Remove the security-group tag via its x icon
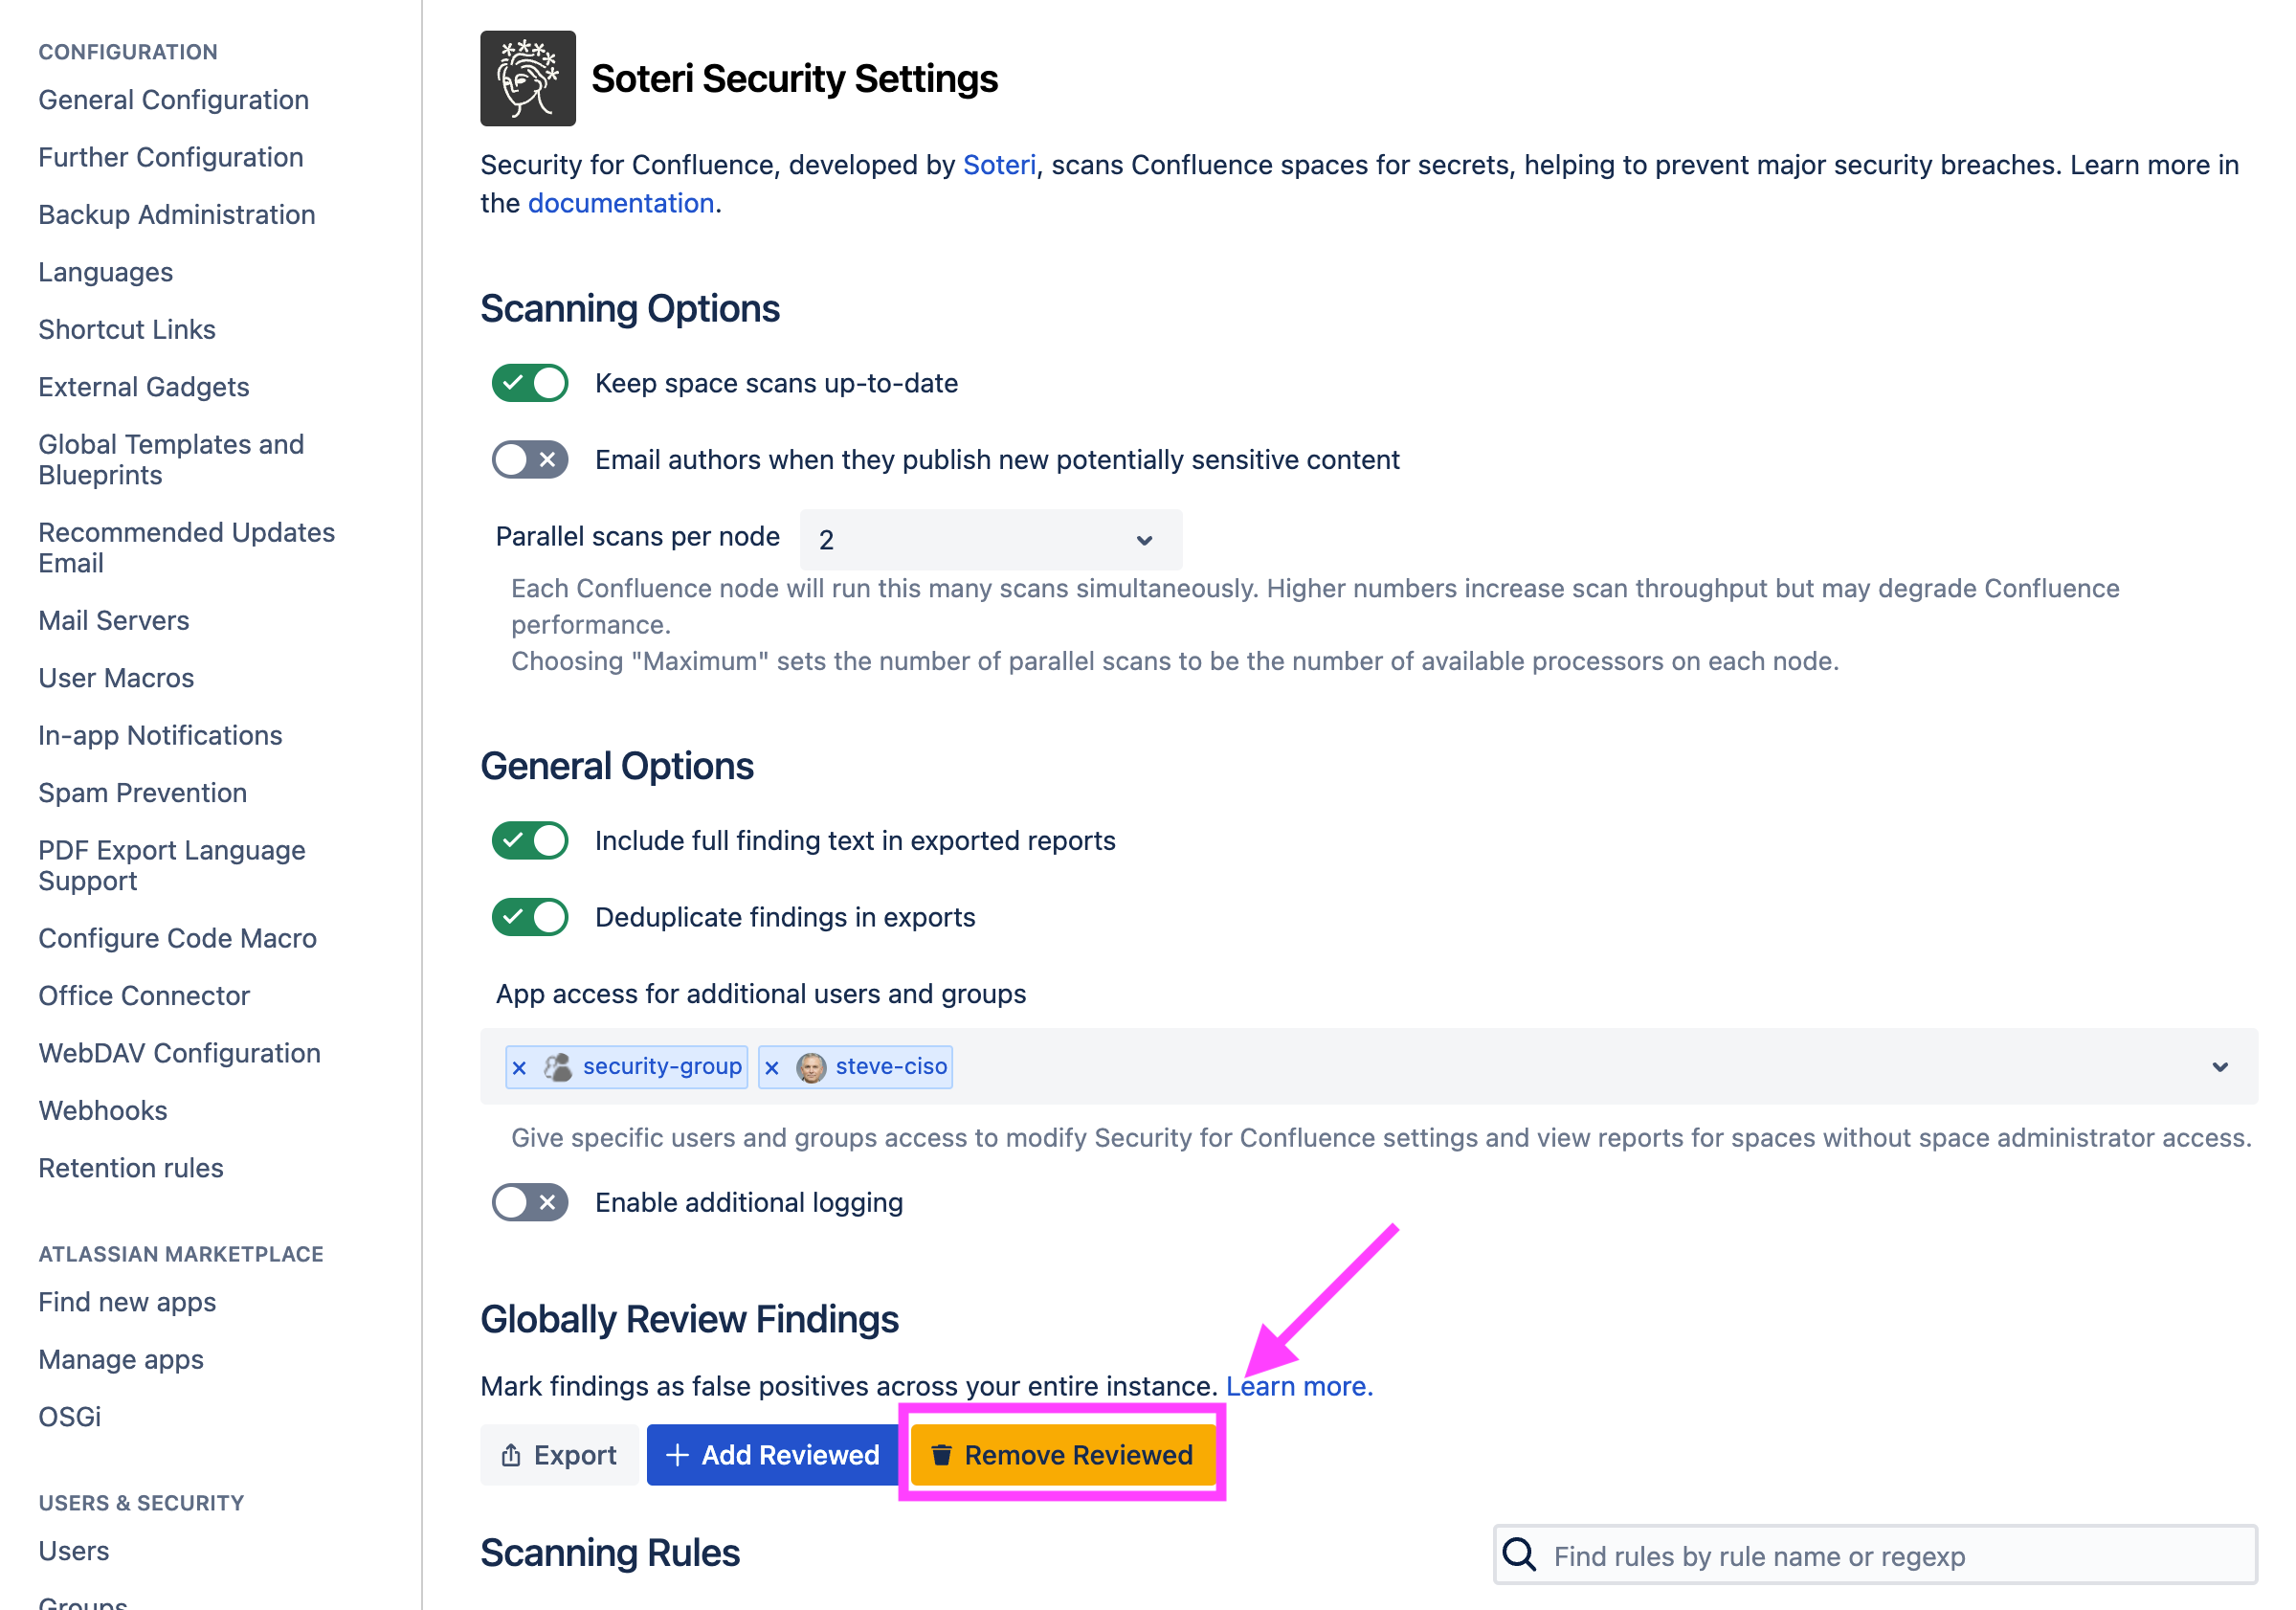2296x1610 pixels. coord(519,1066)
